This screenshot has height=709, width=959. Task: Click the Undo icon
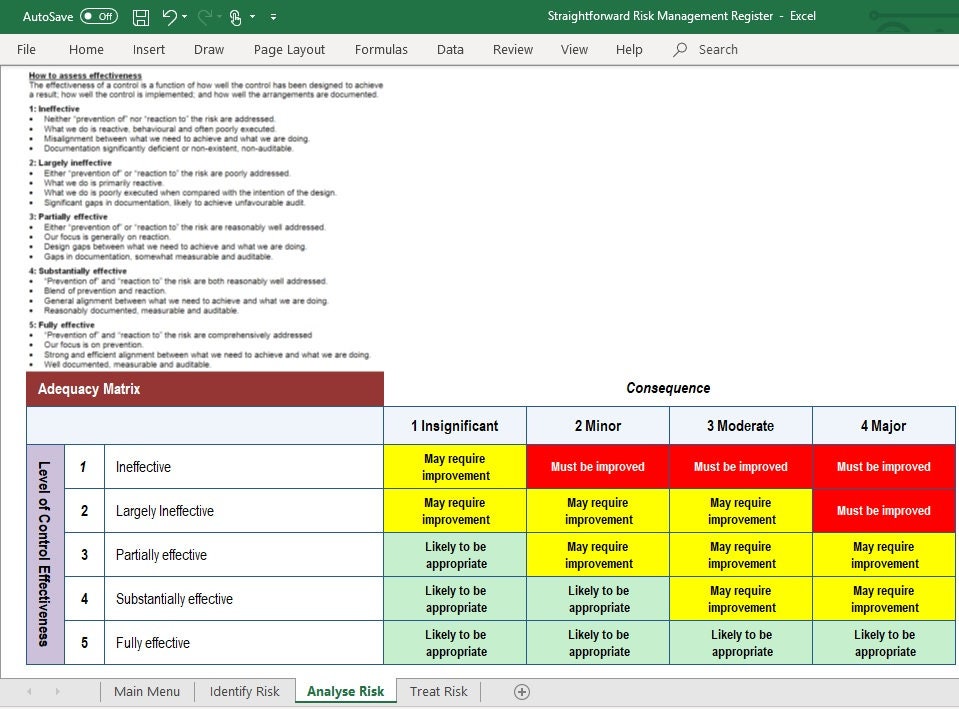click(169, 17)
